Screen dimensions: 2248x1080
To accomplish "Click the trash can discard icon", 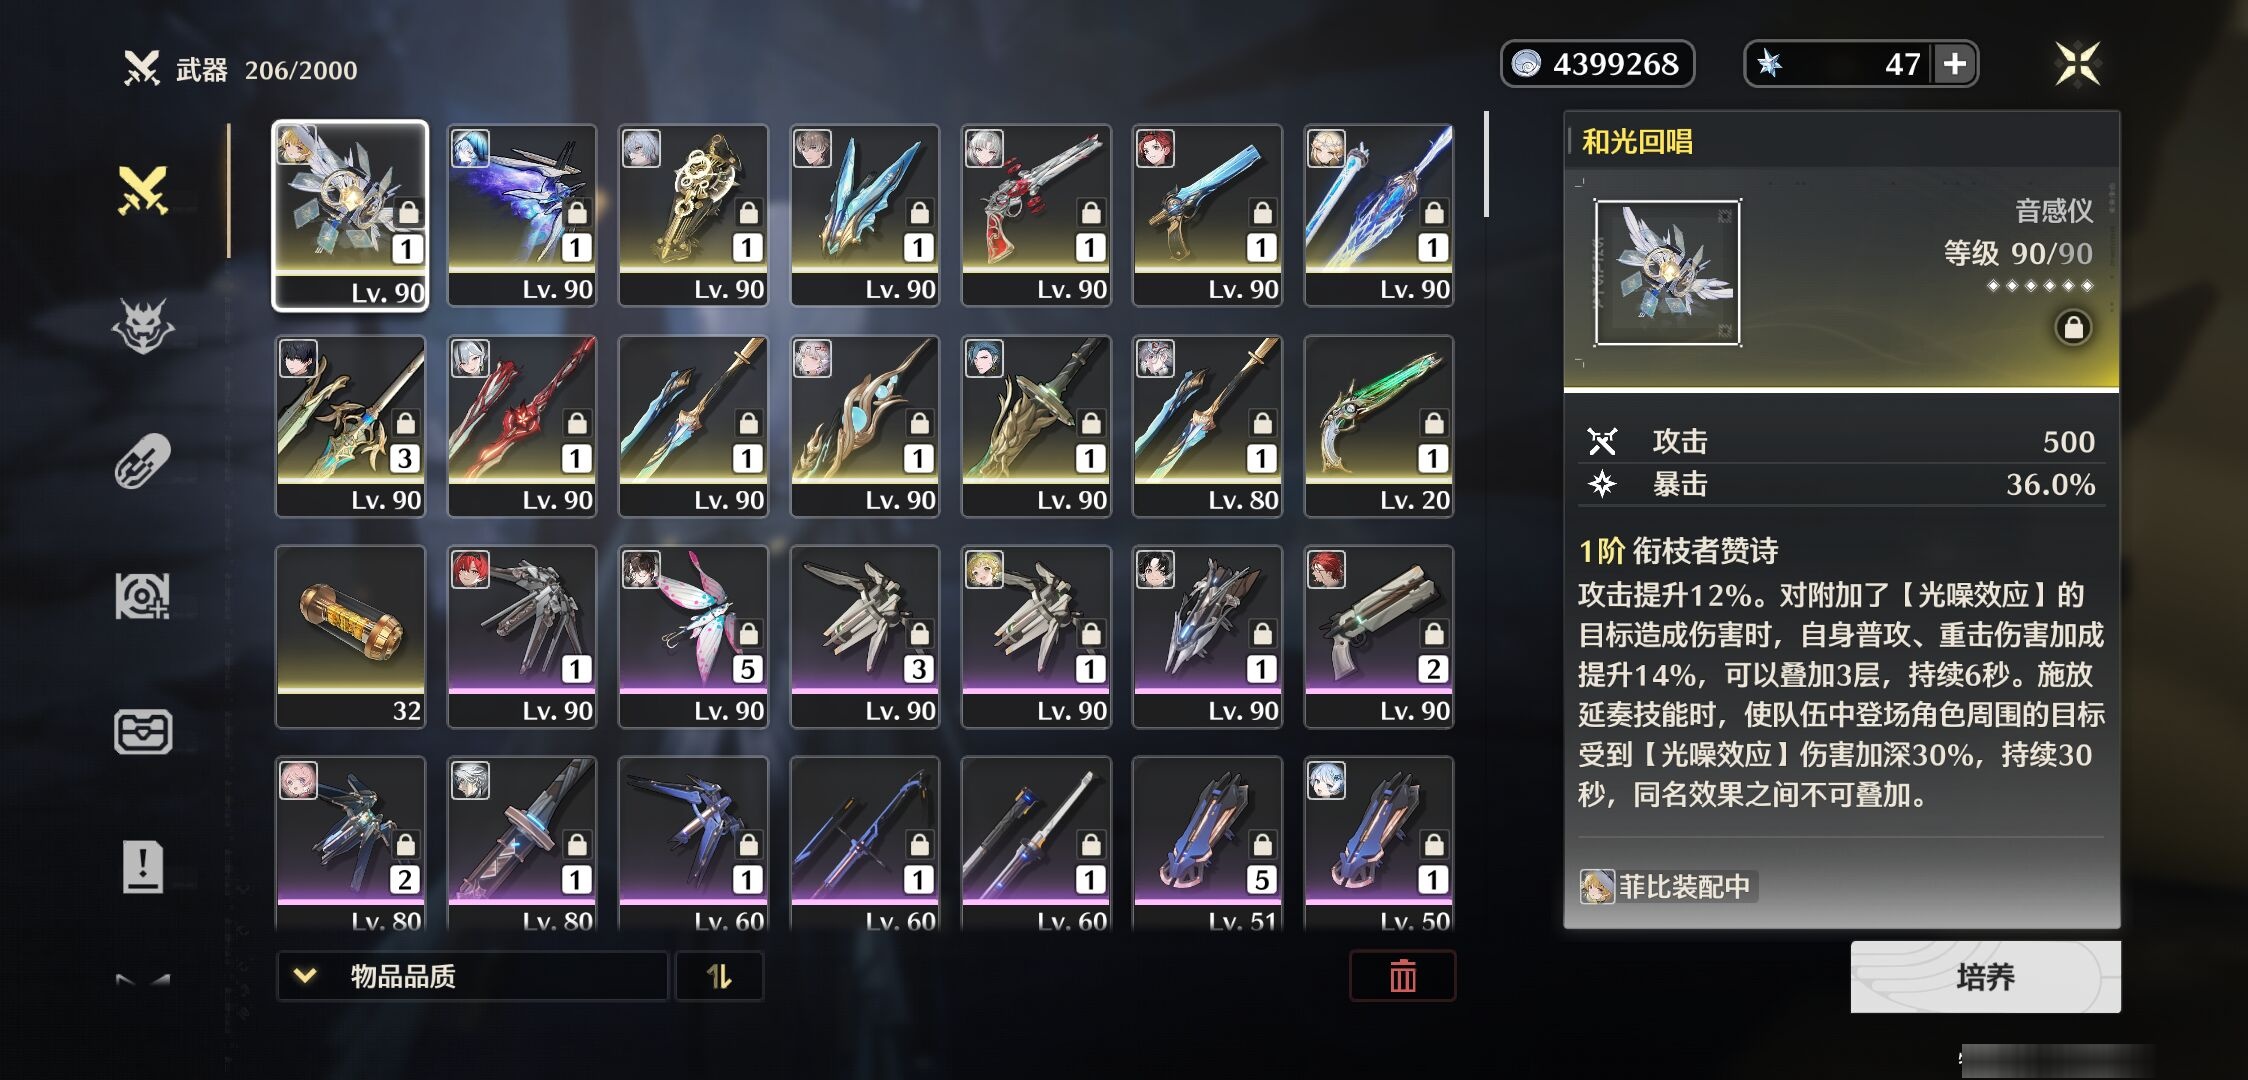I will pos(1402,976).
